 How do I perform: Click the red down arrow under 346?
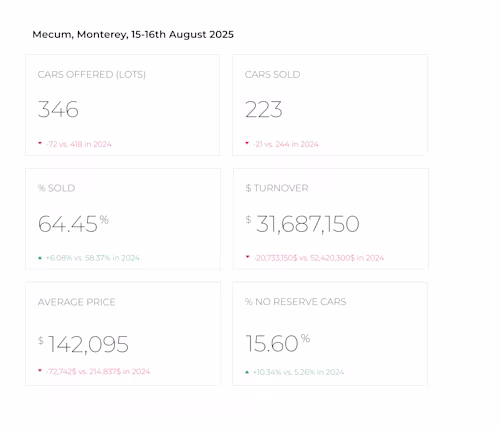point(40,143)
